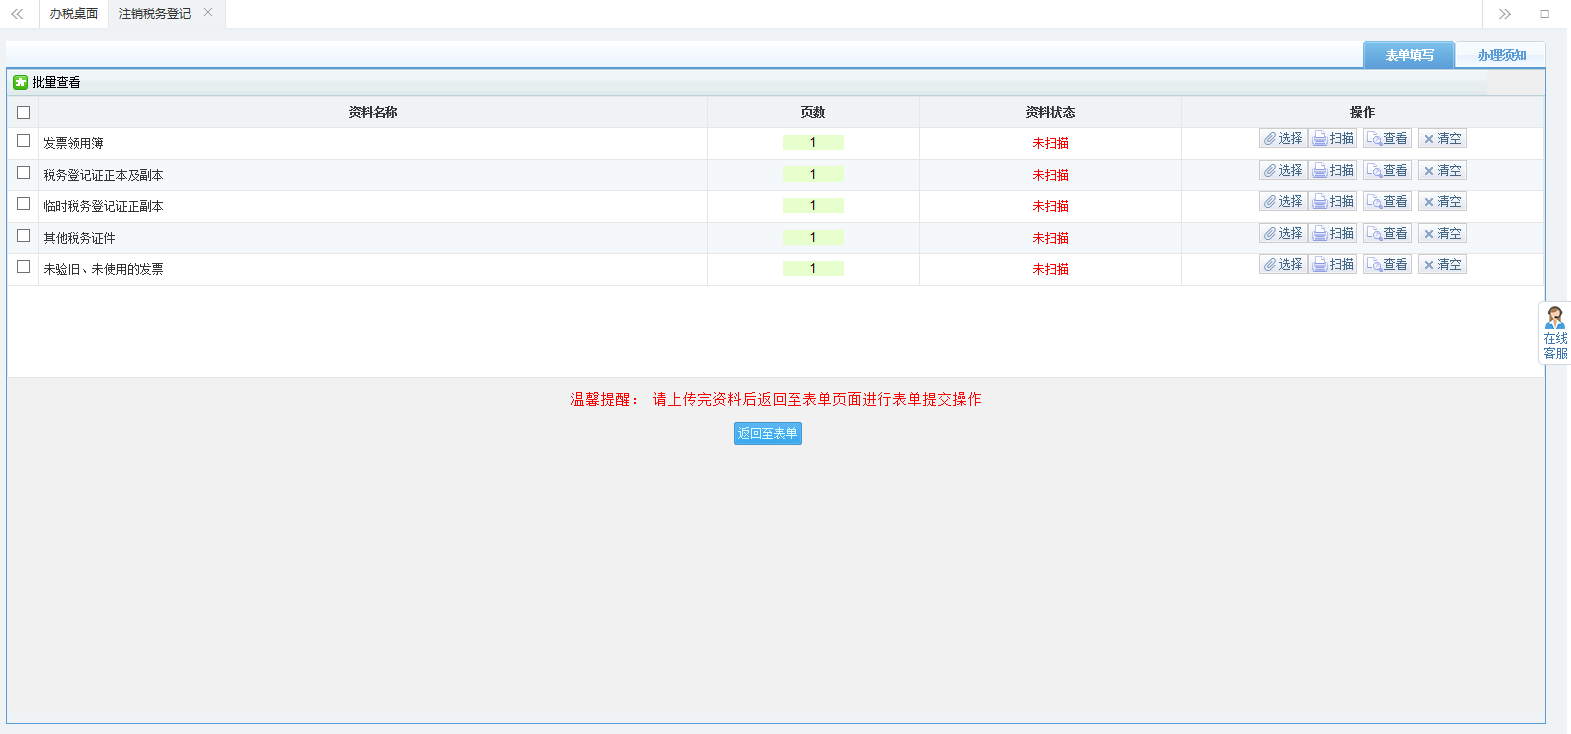Click 扫描 for 未验旧、未使用的发票 row
This screenshot has width=1571, height=734.
(x=1334, y=265)
